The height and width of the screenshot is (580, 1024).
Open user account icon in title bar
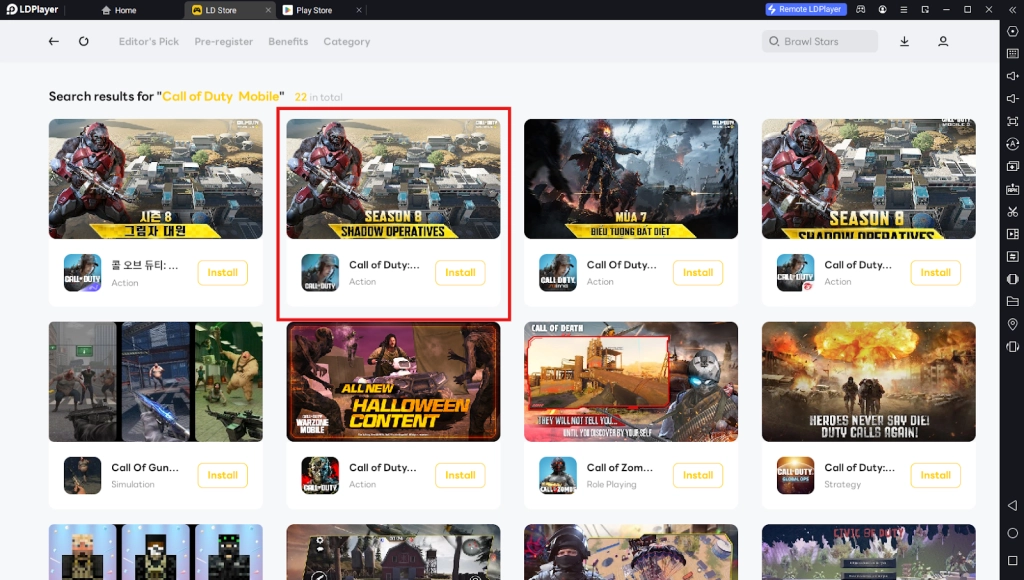882,10
